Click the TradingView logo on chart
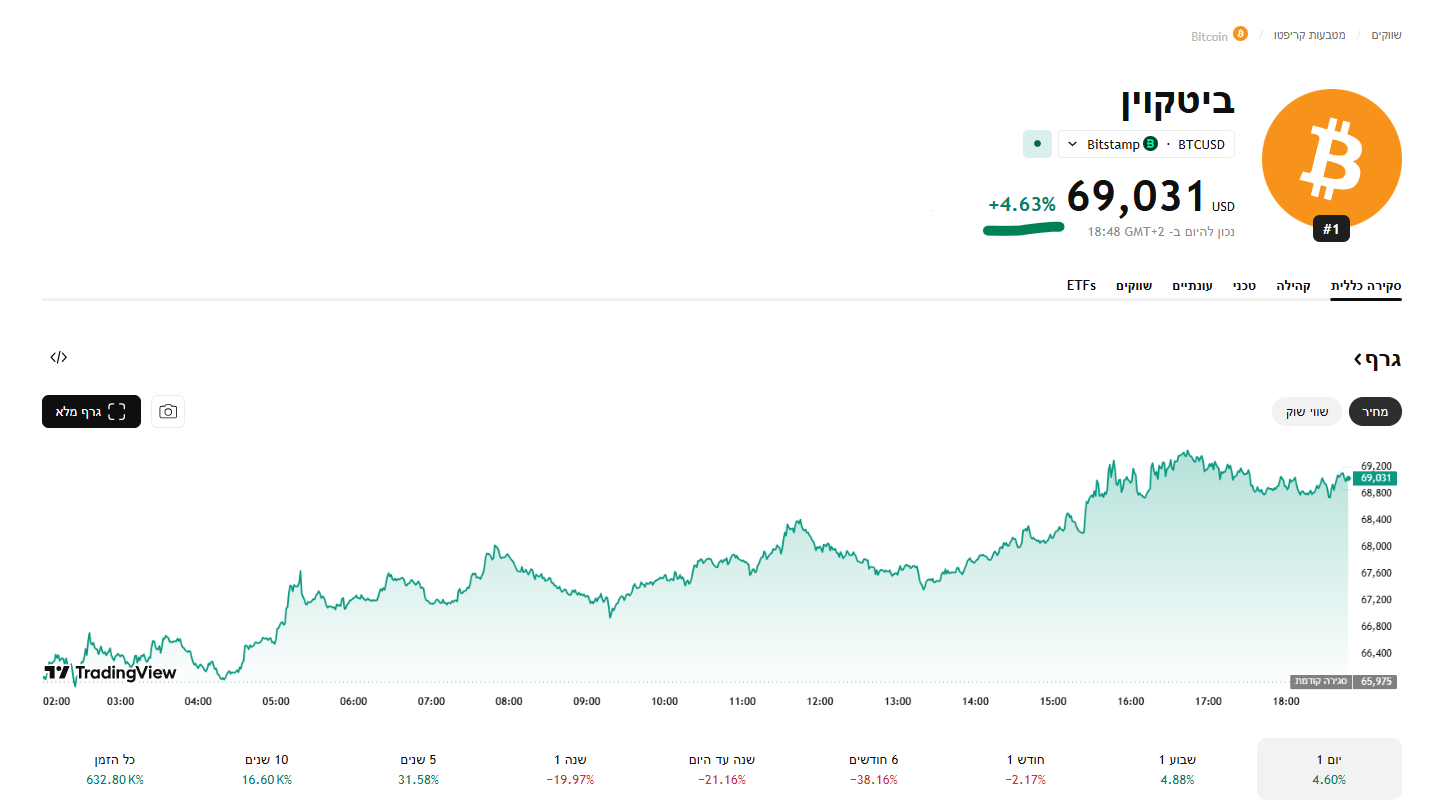 110,672
